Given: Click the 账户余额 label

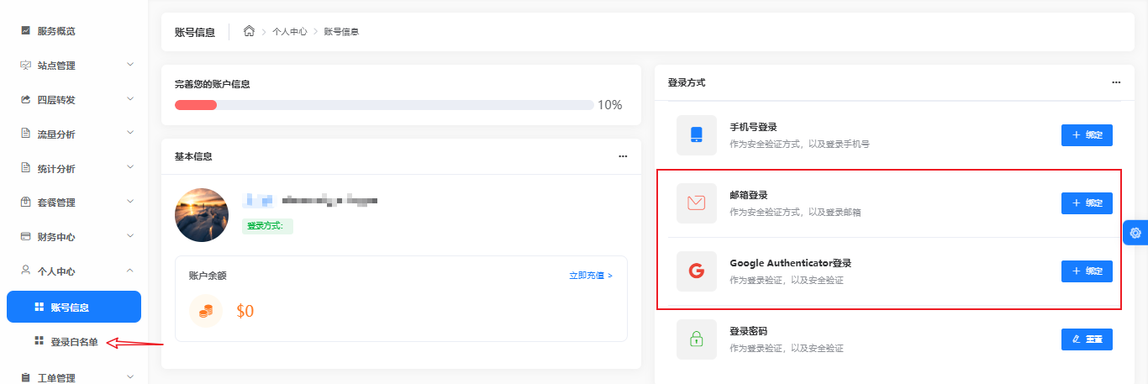Looking at the screenshot, I should click(x=207, y=276).
